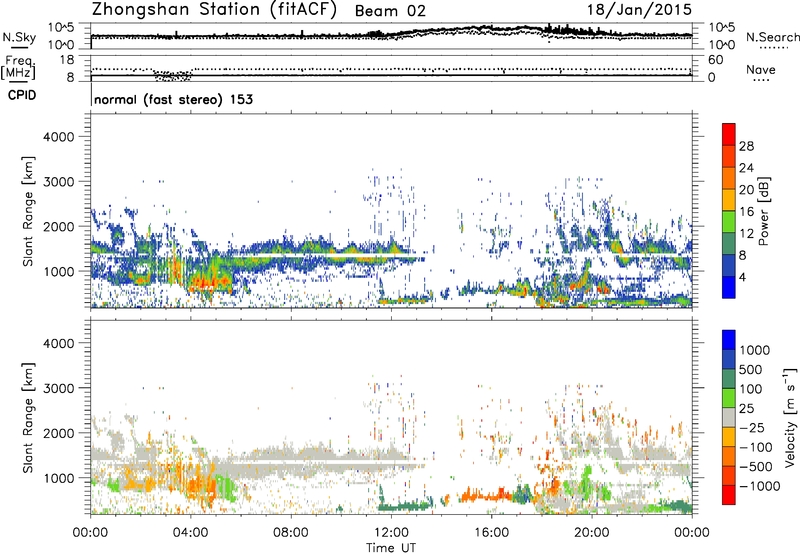800x554 pixels.
Task: Click the 'Nave' legend label
Action: [x=760, y=70]
